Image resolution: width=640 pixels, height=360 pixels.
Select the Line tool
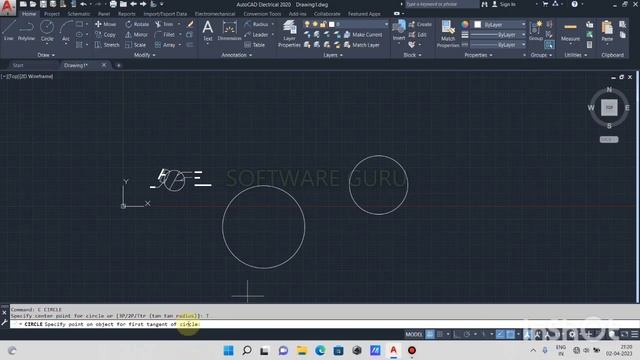point(9,30)
